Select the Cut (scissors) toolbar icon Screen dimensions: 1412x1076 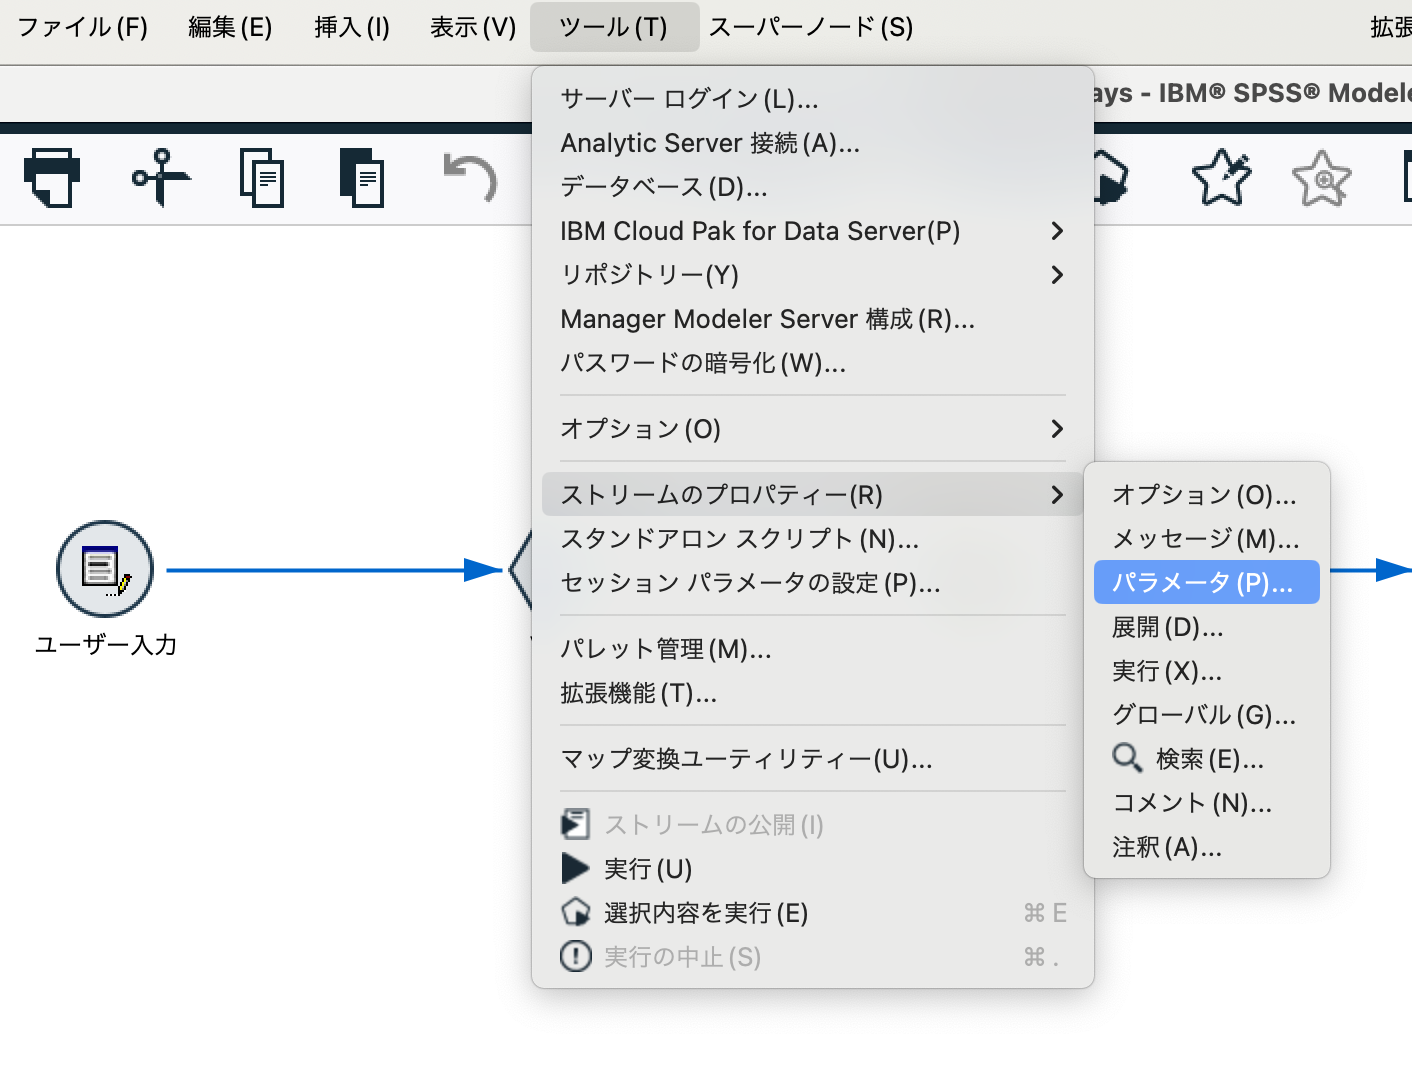pyautogui.click(x=160, y=177)
